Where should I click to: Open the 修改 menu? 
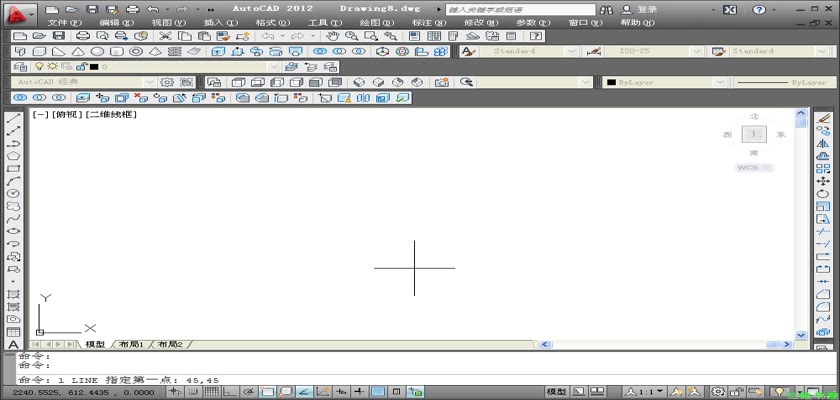pos(481,22)
